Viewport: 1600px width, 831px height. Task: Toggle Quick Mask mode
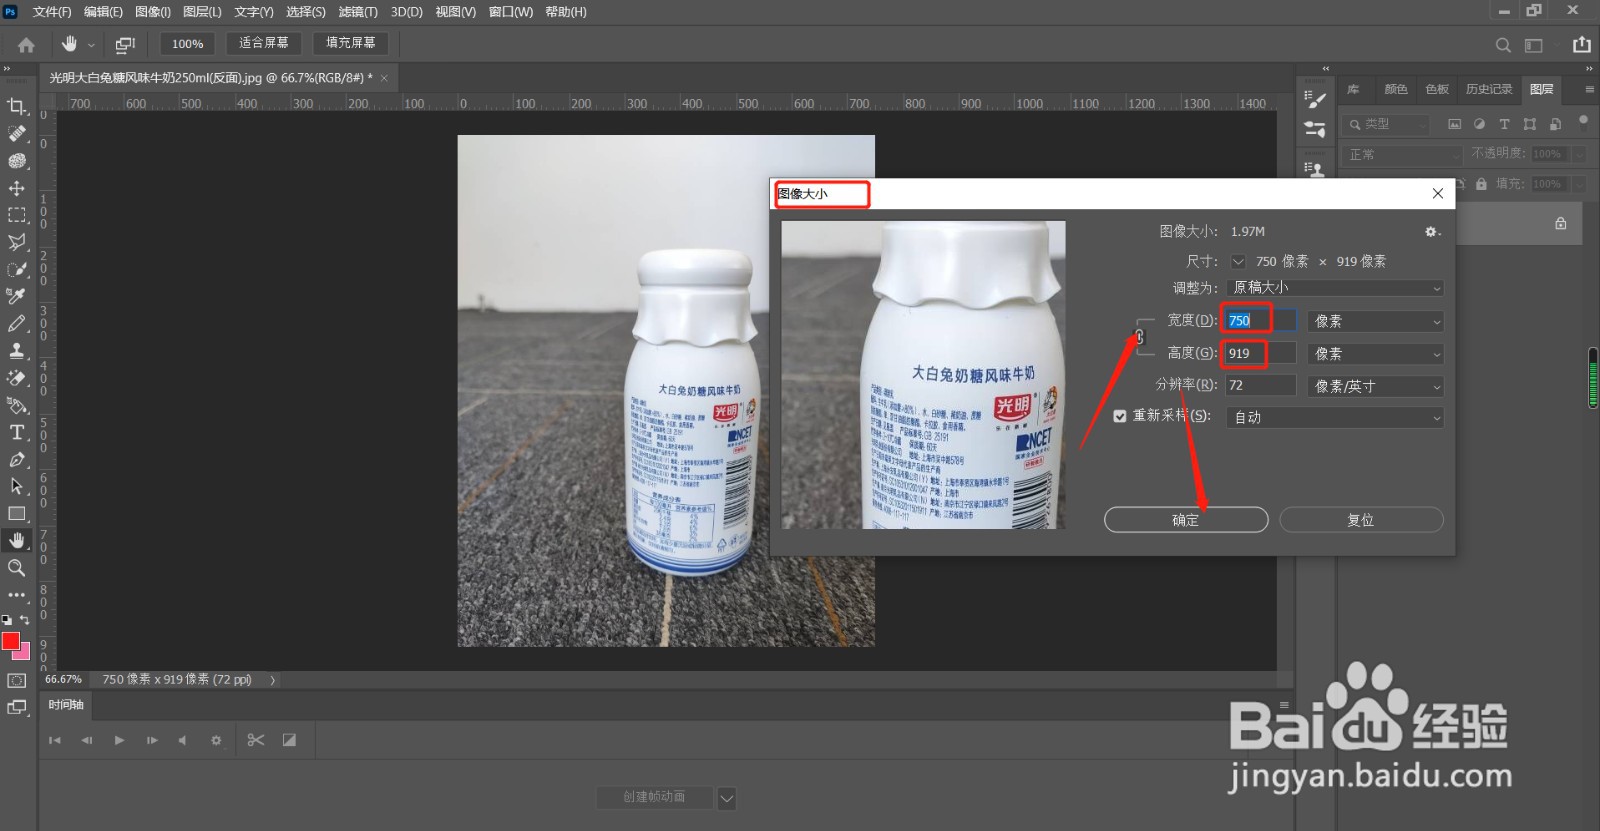(17, 680)
